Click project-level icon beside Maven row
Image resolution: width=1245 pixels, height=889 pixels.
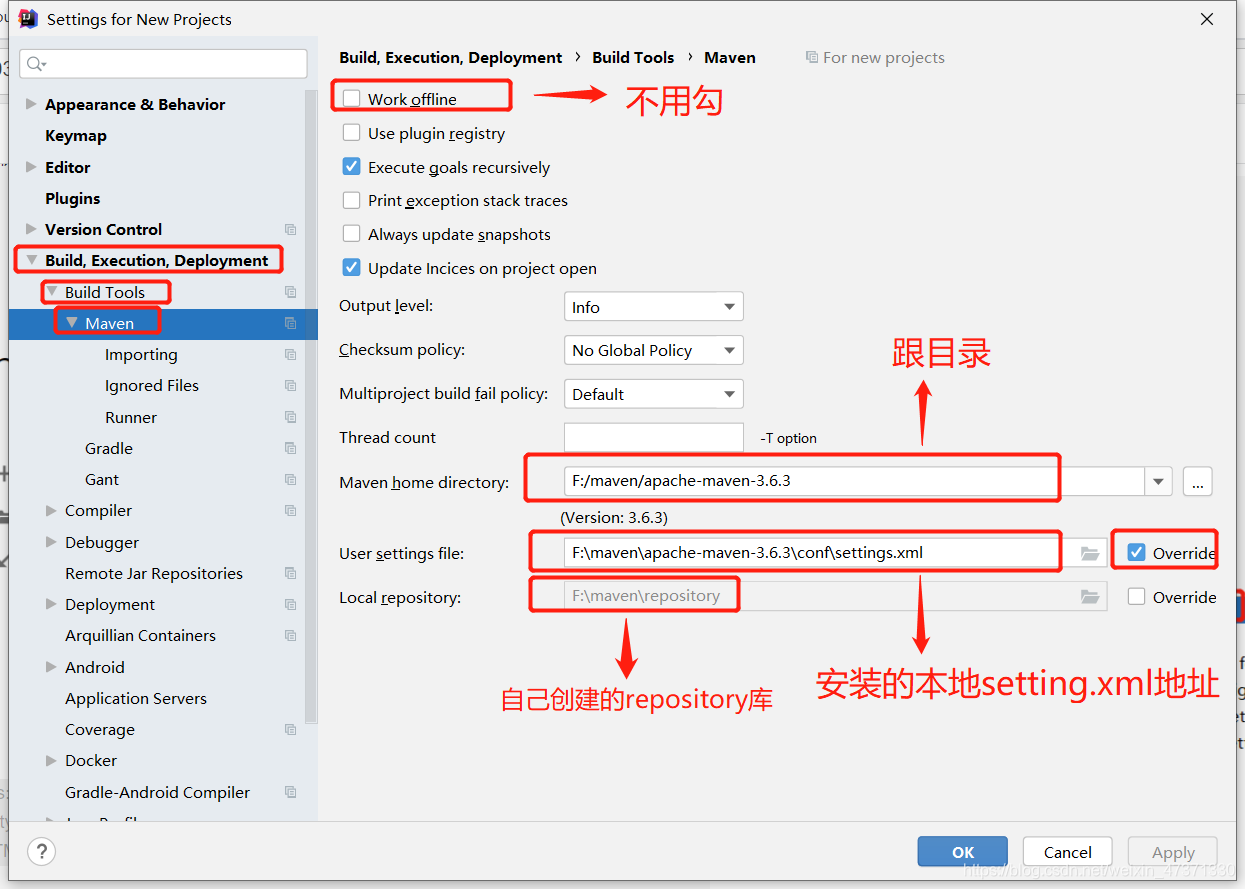click(x=290, y=323)
